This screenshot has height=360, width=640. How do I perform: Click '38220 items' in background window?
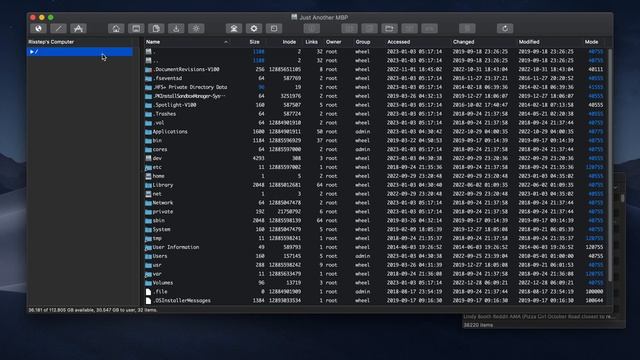[478, 325]
